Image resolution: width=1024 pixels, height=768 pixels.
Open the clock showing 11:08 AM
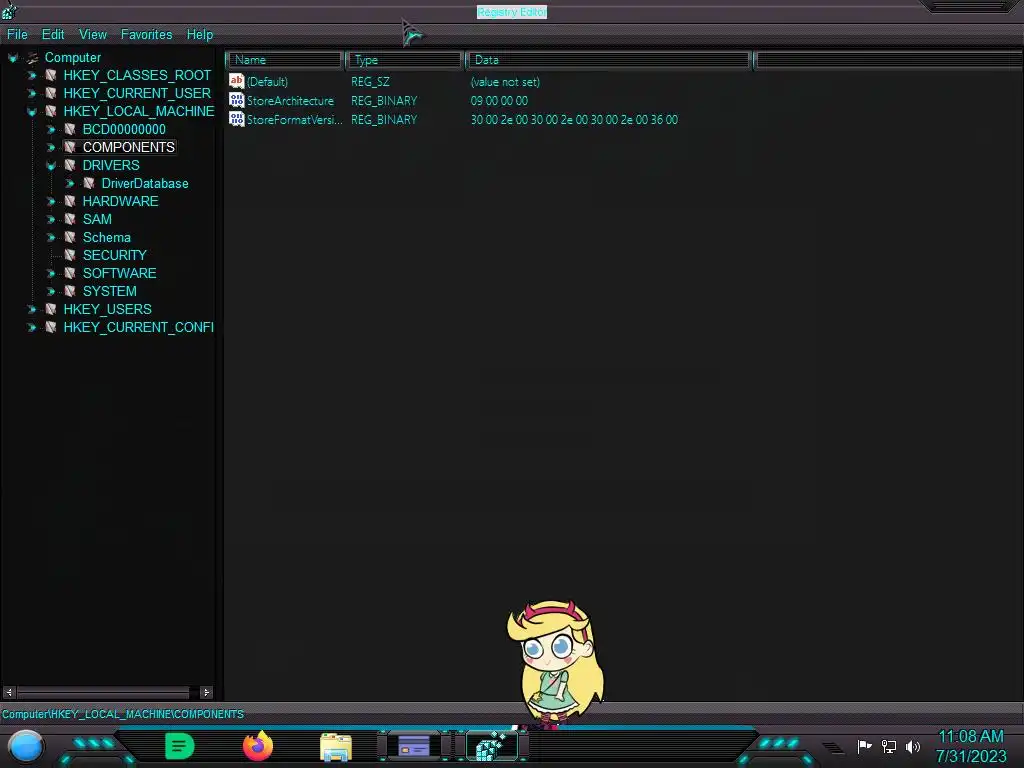pos(970,737)
